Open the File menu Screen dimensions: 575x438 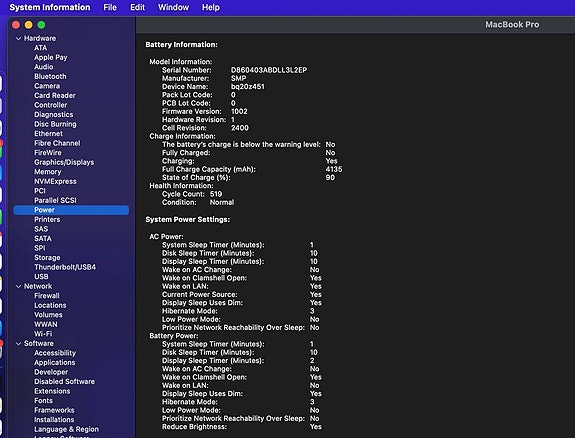click(x=110, y=7)
